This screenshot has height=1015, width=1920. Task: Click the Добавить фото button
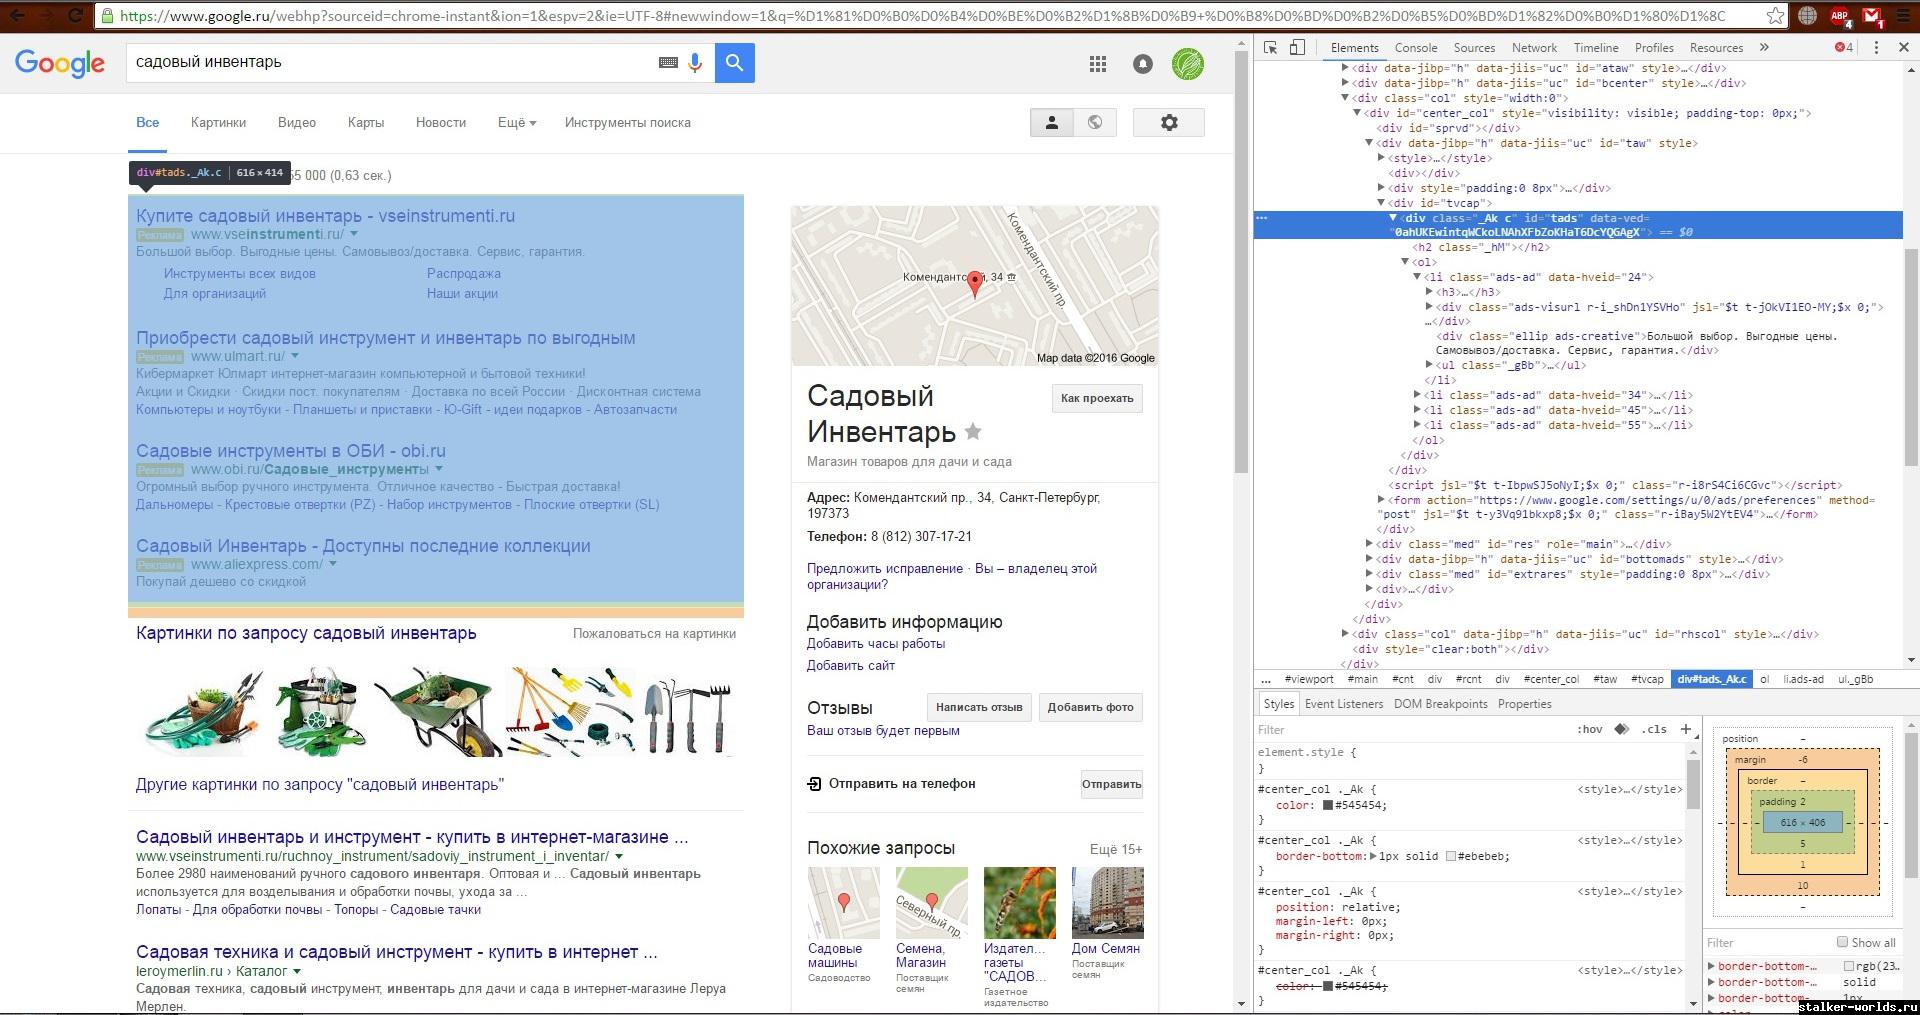(x=1090, y=707)
